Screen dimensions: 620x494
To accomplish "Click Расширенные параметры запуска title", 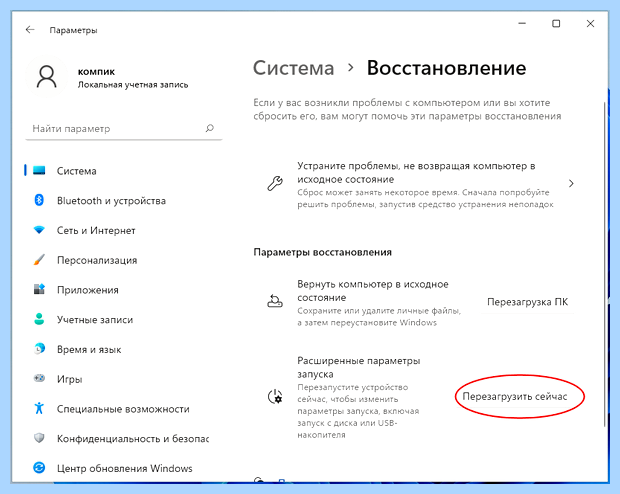I will 359,367.
